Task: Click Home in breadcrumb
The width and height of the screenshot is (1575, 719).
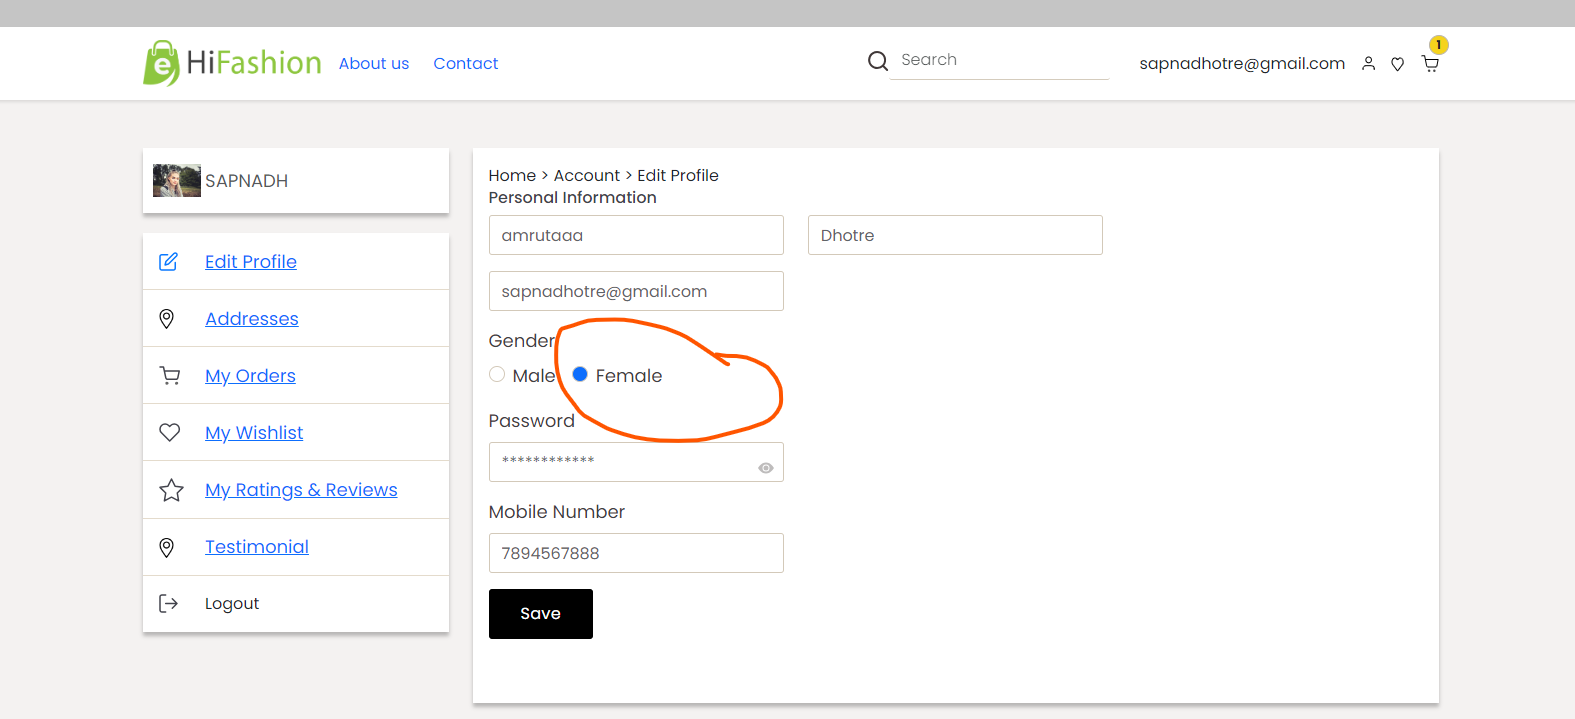Action: [x=512, y=176]
